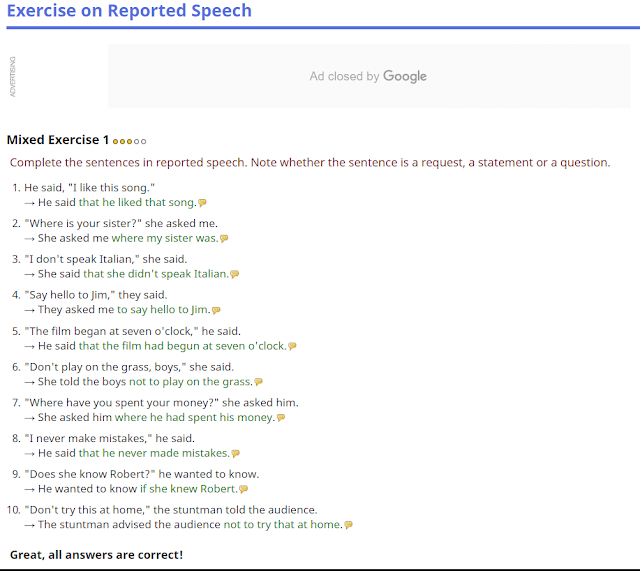Open the comment bubble after 'never made mistakes'

click(236, 453)
